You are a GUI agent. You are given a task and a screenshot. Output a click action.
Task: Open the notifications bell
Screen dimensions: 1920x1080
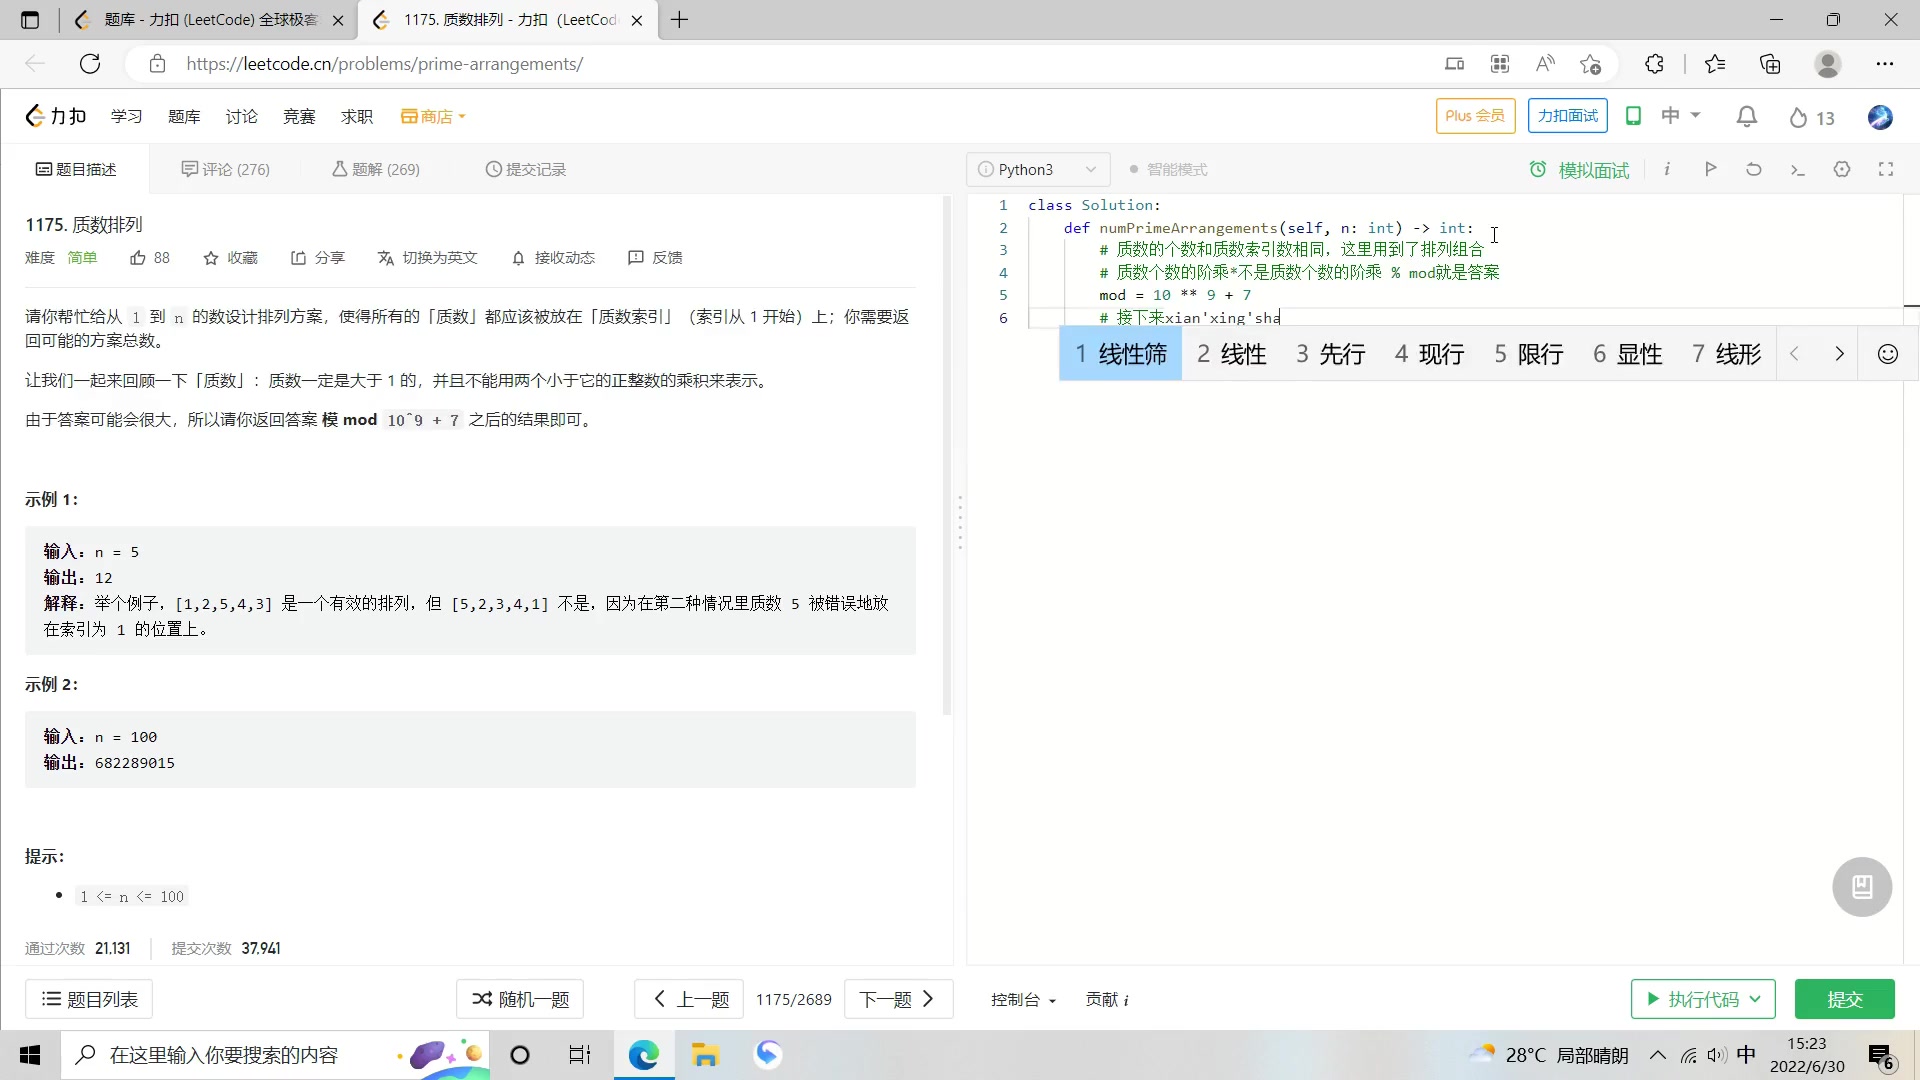(1747, 117)
